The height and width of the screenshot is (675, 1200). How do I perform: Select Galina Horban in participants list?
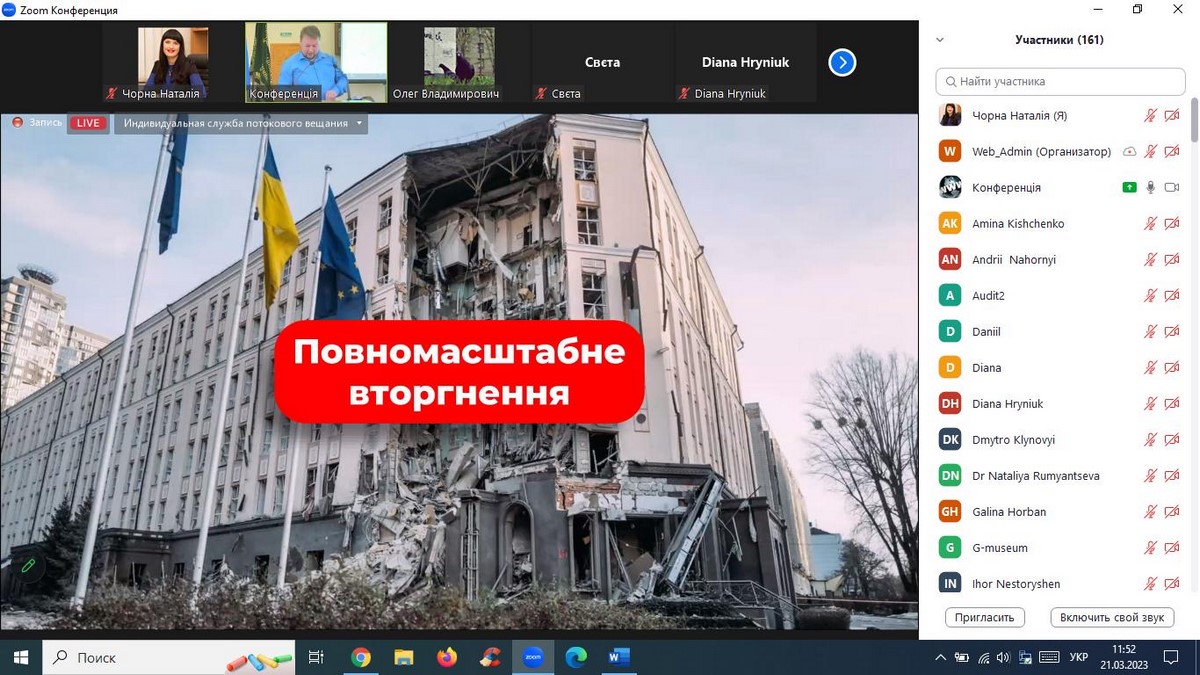[1008, 512]
